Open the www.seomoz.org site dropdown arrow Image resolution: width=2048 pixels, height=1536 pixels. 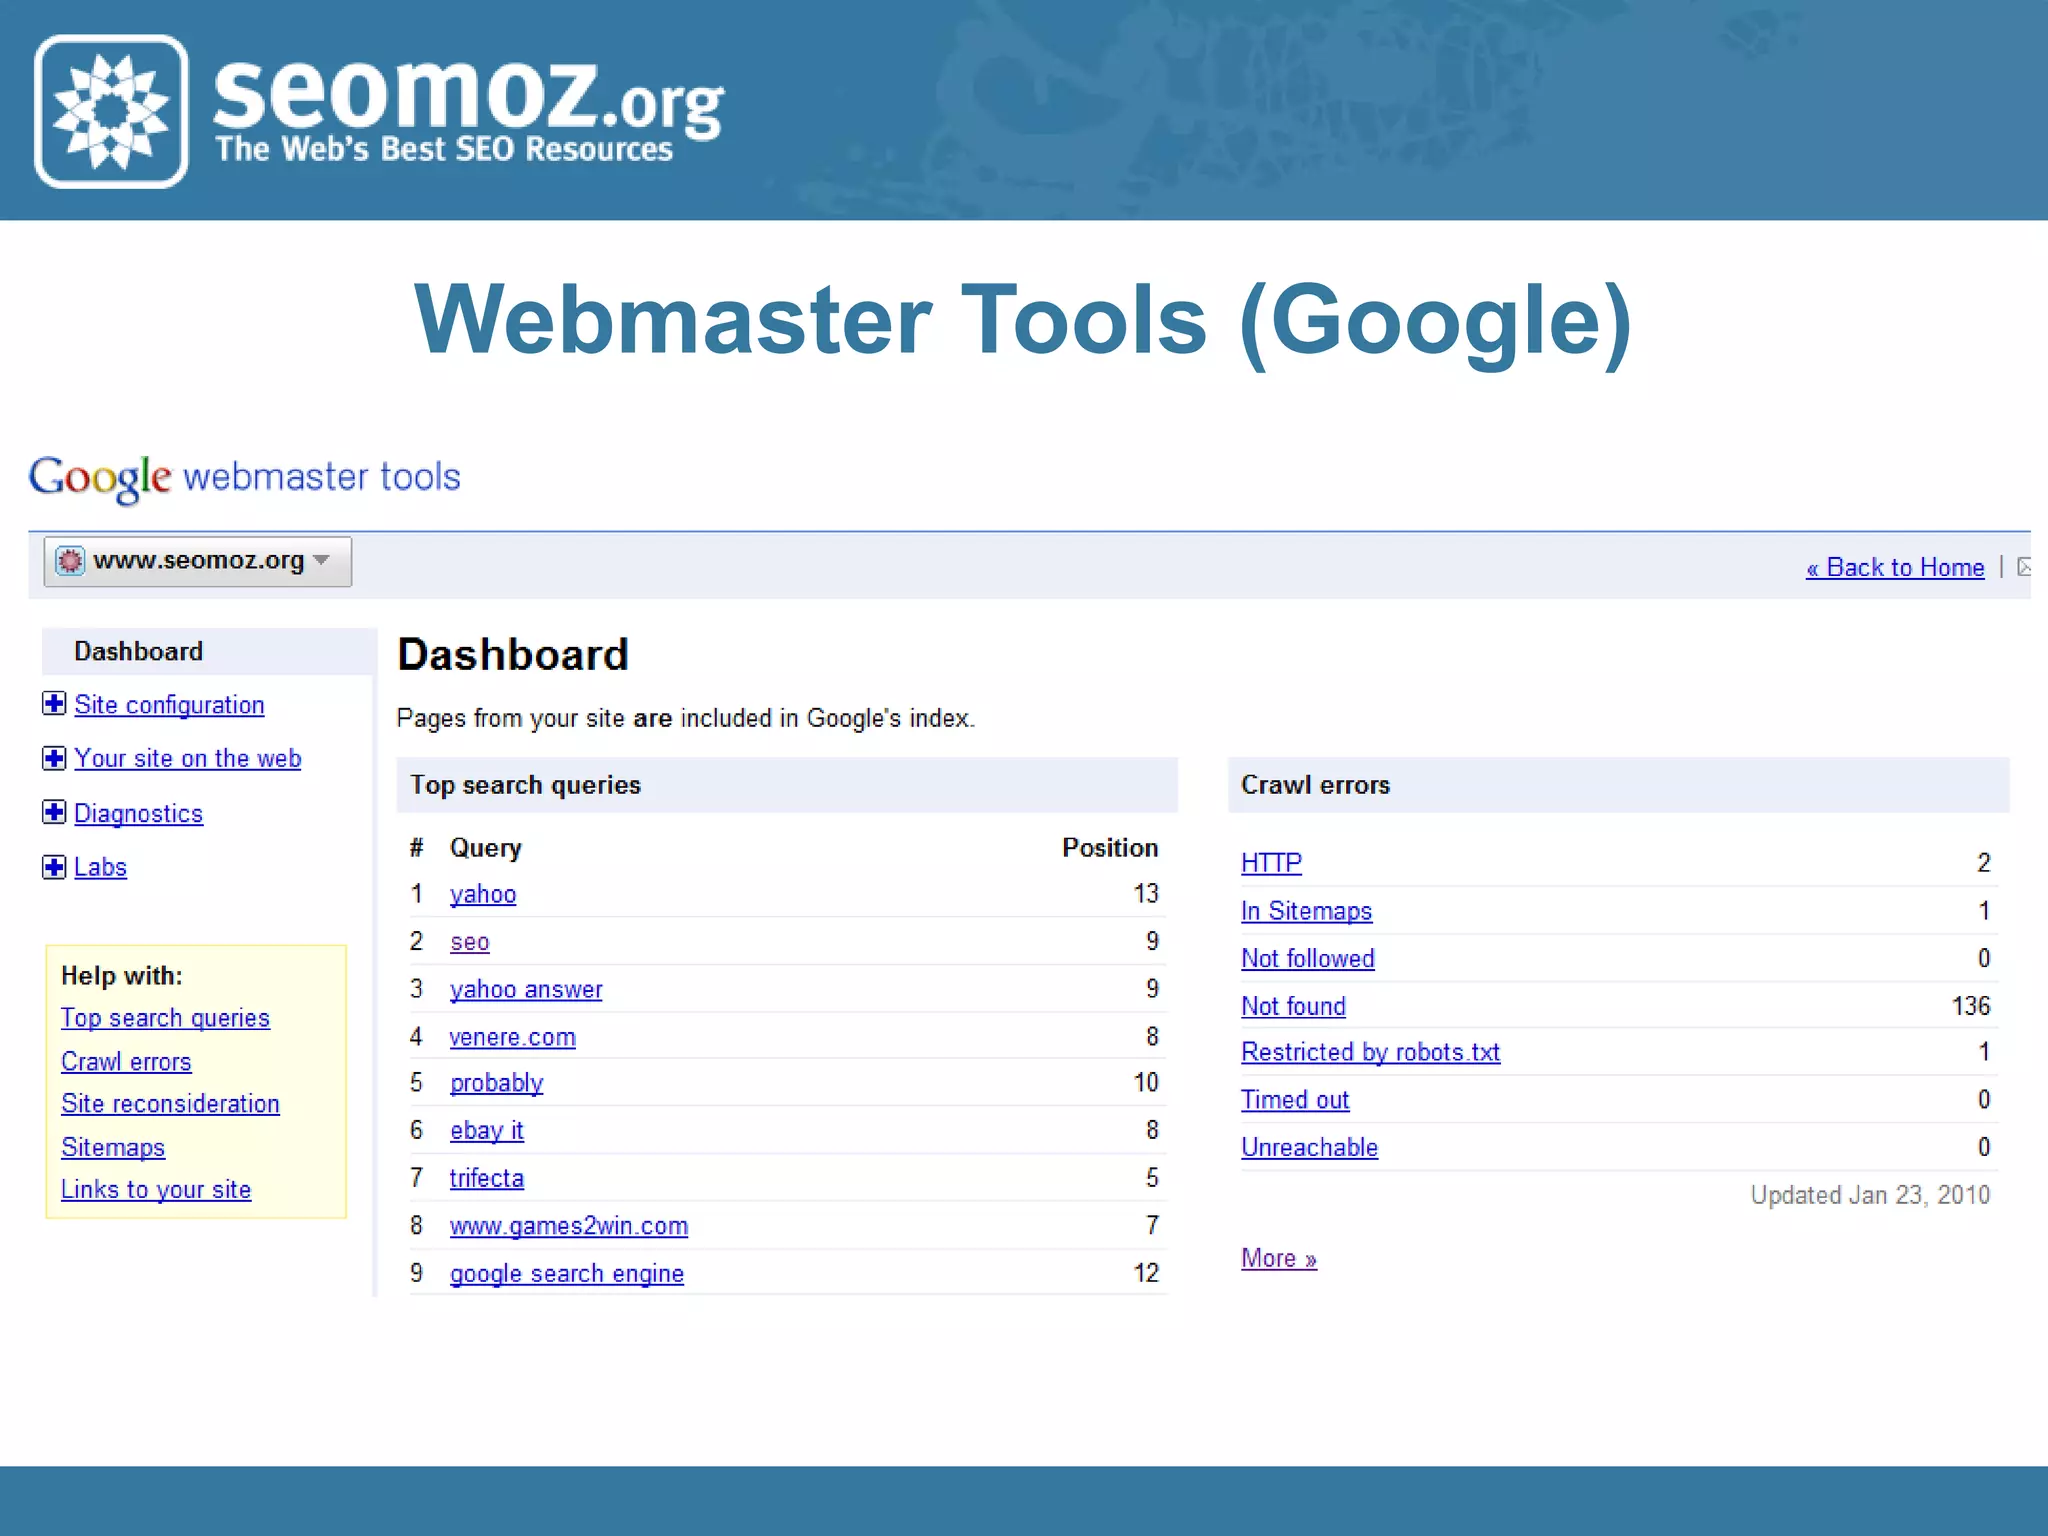pos(321,560)
